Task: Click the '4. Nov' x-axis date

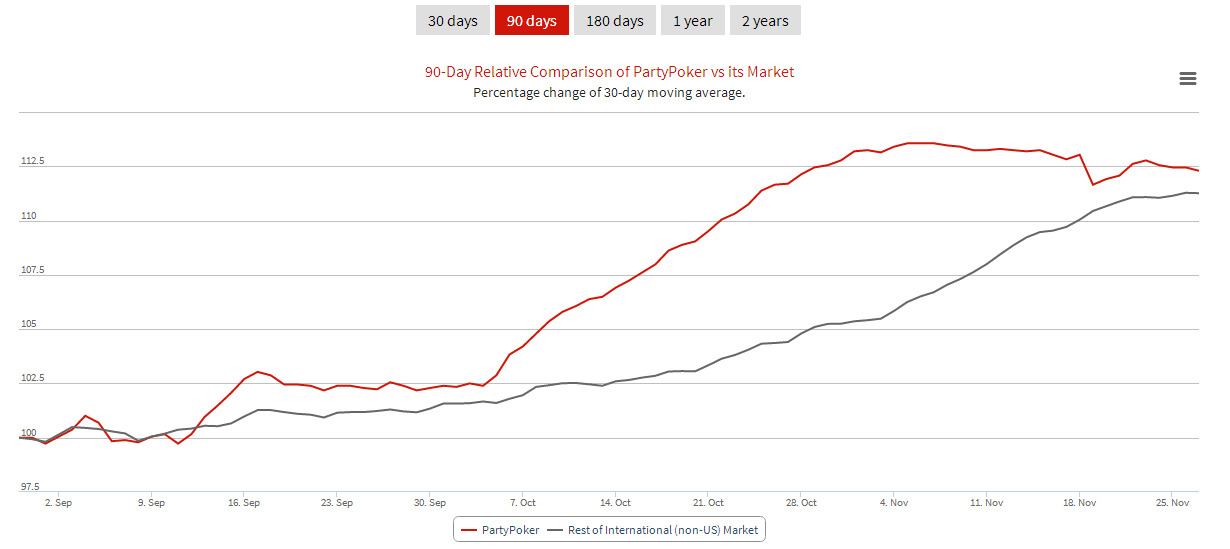Action: pyautogui.click(x=893, y=503)
